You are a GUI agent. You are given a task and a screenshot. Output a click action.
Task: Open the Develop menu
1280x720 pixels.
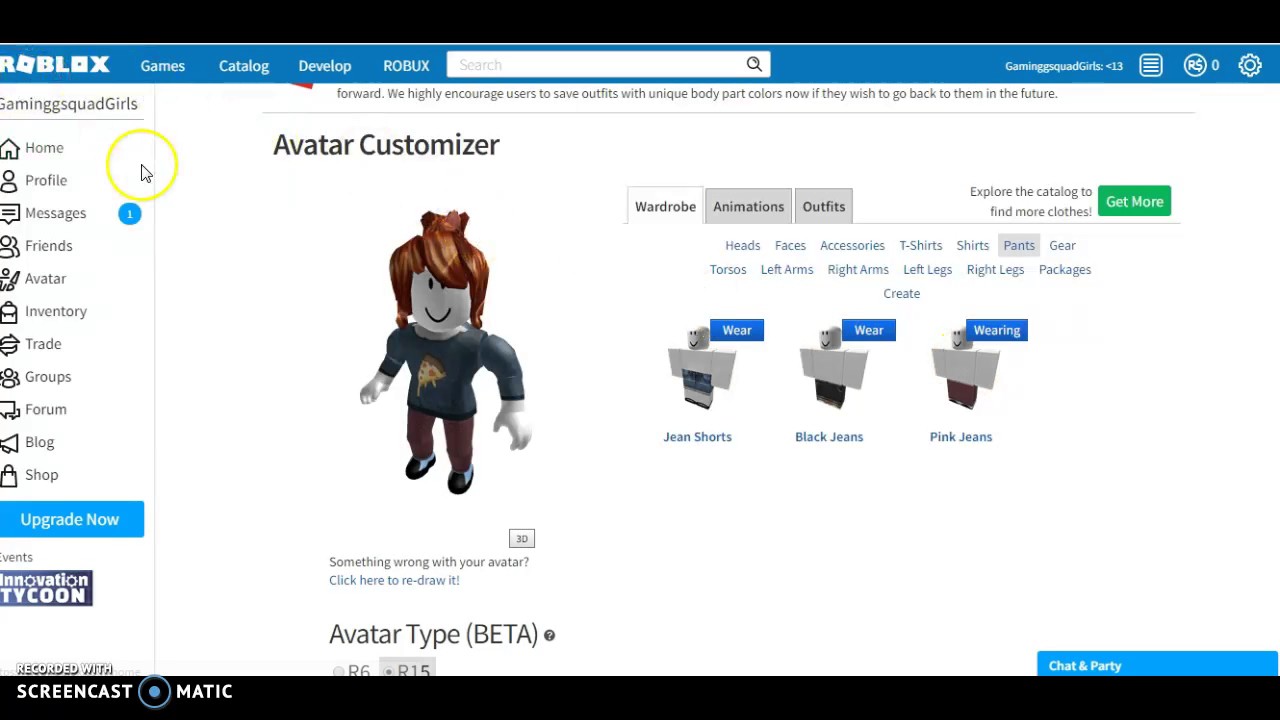(x=325, y=65)
